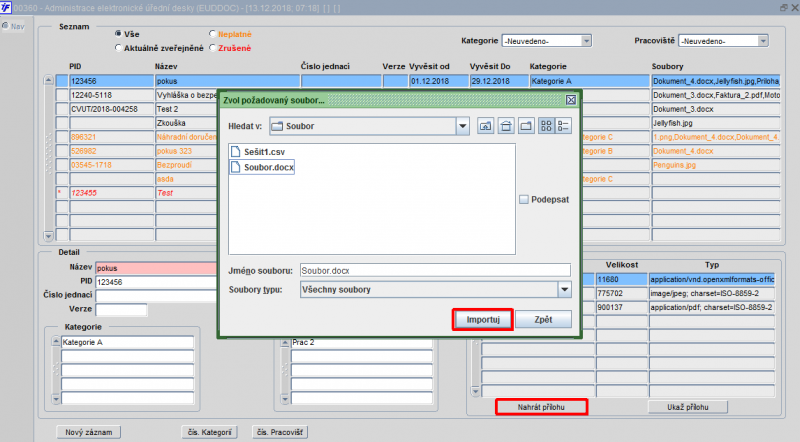
Task: Switch file dialog to list view
Action: pyautogui.click(x=546, y=126)
